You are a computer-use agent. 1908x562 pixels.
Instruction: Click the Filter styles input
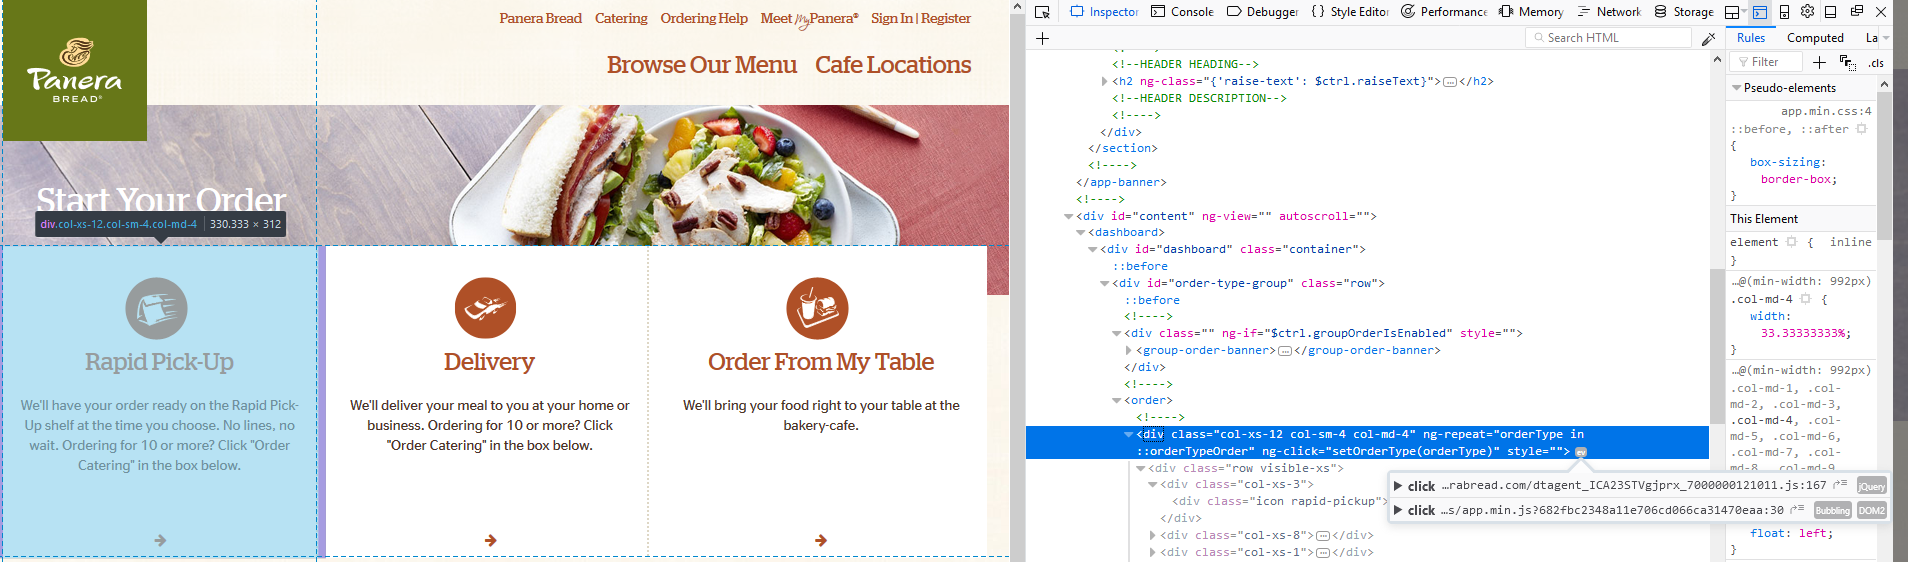coord(1766,62)
